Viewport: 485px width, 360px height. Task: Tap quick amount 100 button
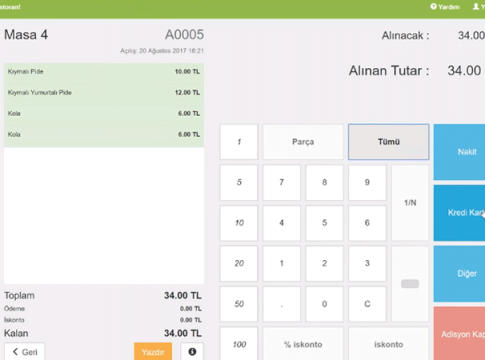[239, 344]
